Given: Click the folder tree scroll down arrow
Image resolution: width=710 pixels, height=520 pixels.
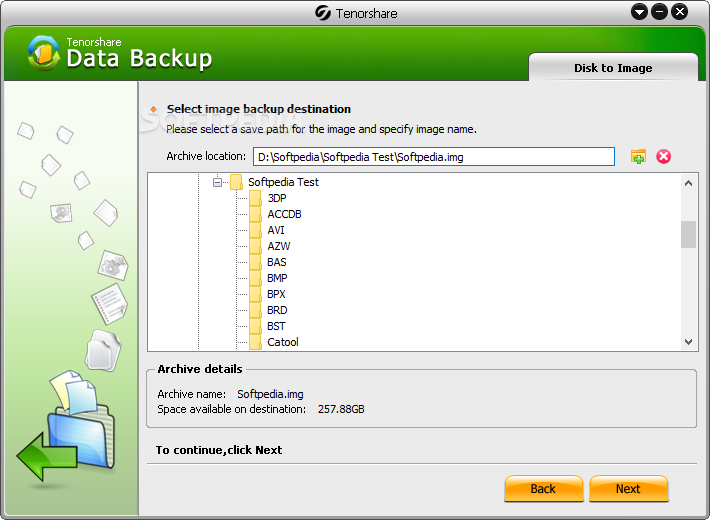Looking at the screenshot, I should pyautogui.click(x=688, y=342).
